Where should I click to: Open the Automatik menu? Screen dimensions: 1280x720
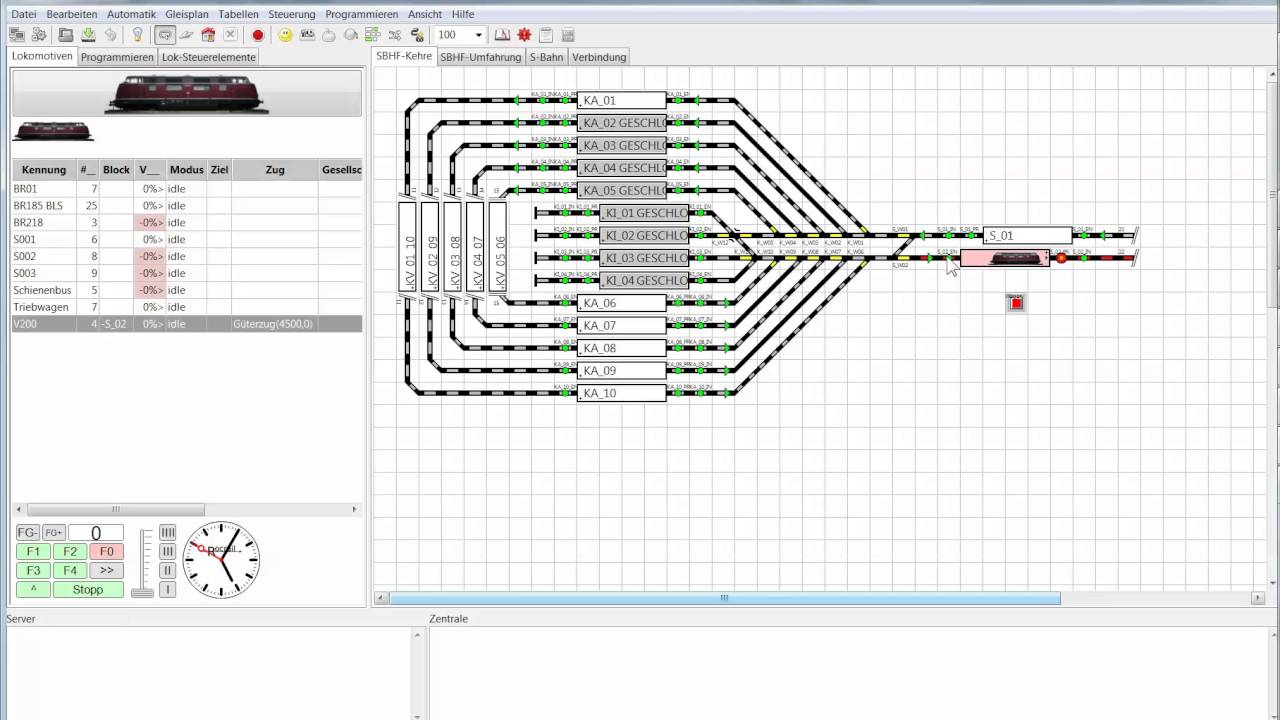pos(131,14)
